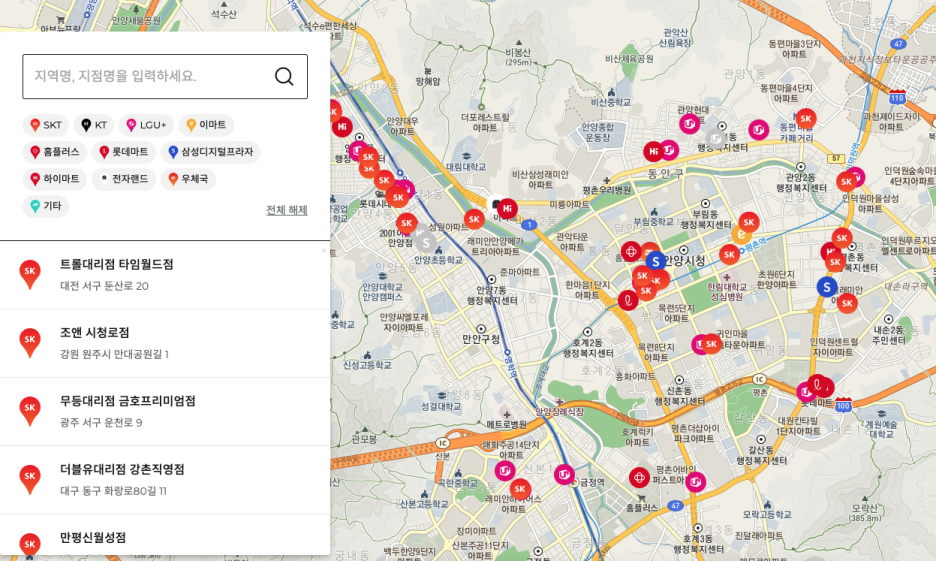Toggle the 하이마트 filter chip
936x561 pixels.
point(55,178)
